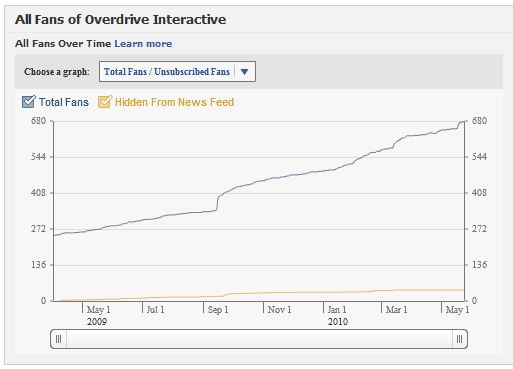
Task: Click the Total Fans legend label
Action: point(64,102)
